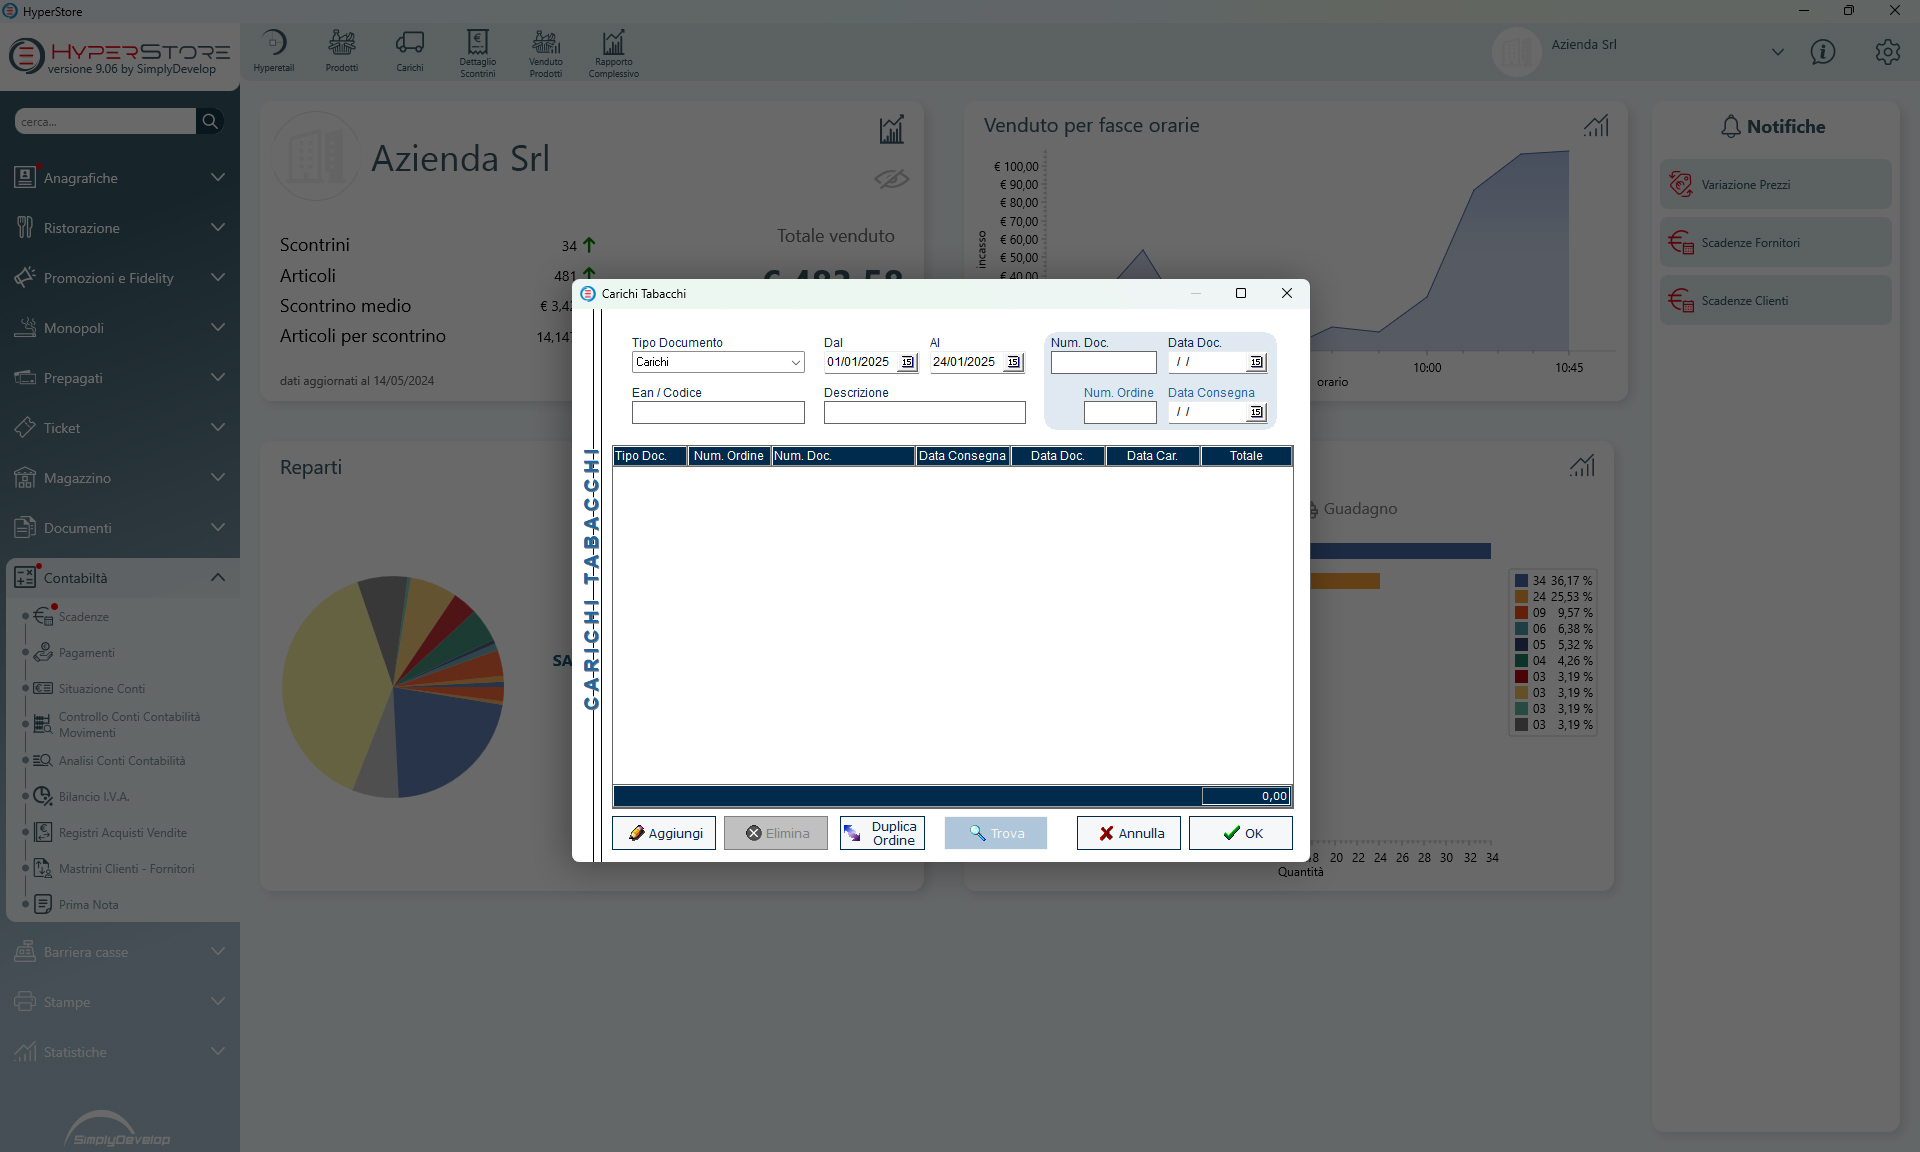Open calendar picker for Dal date
1920x1152 pixels.
pyautogui.click(x=907, y=362)
